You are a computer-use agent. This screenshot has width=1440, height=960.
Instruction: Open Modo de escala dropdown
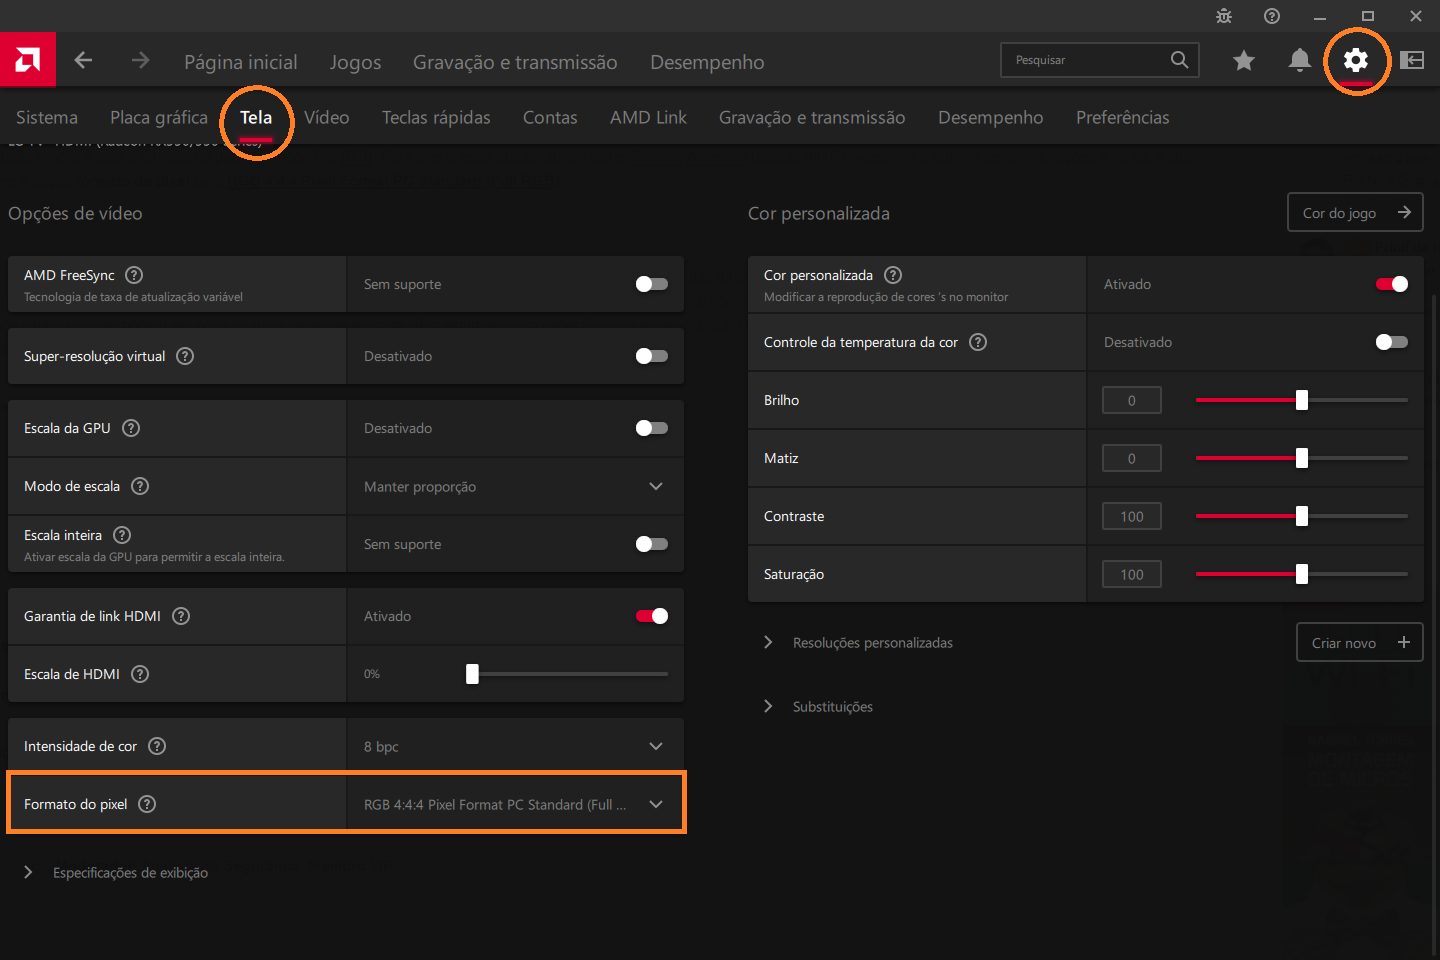pos(515,486)
